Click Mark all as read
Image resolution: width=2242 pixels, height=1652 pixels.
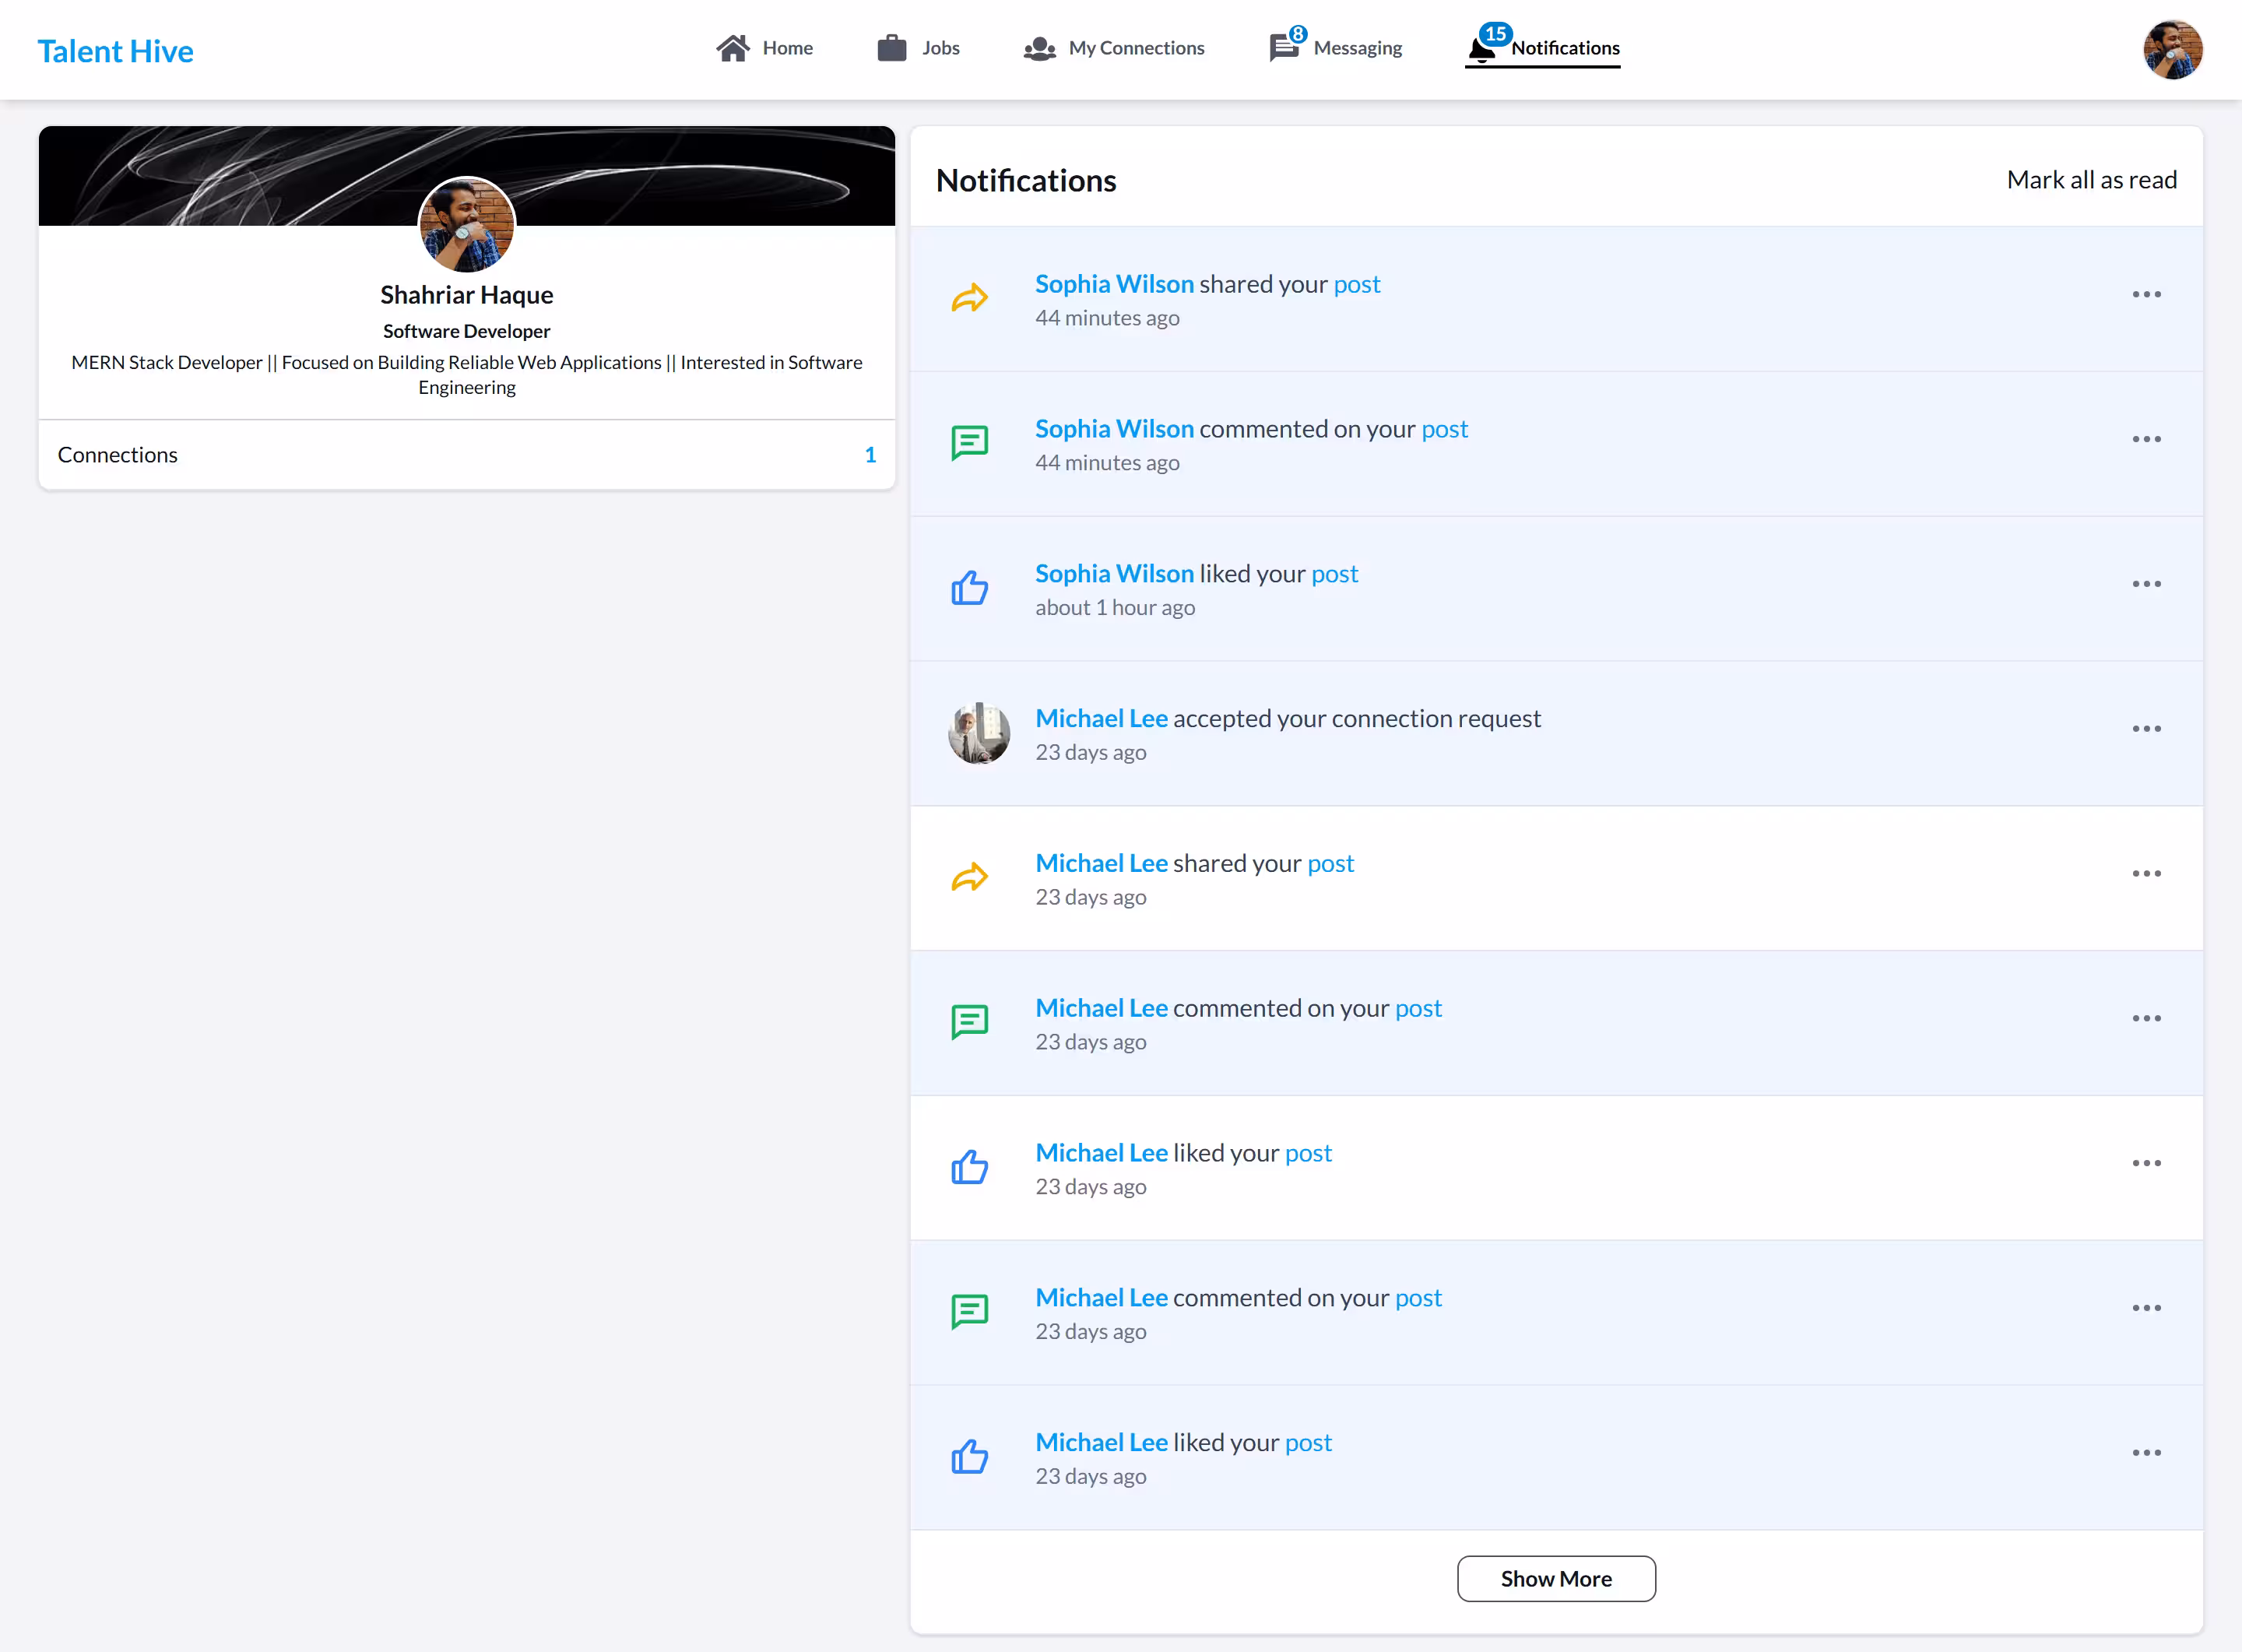(2091, 180)
